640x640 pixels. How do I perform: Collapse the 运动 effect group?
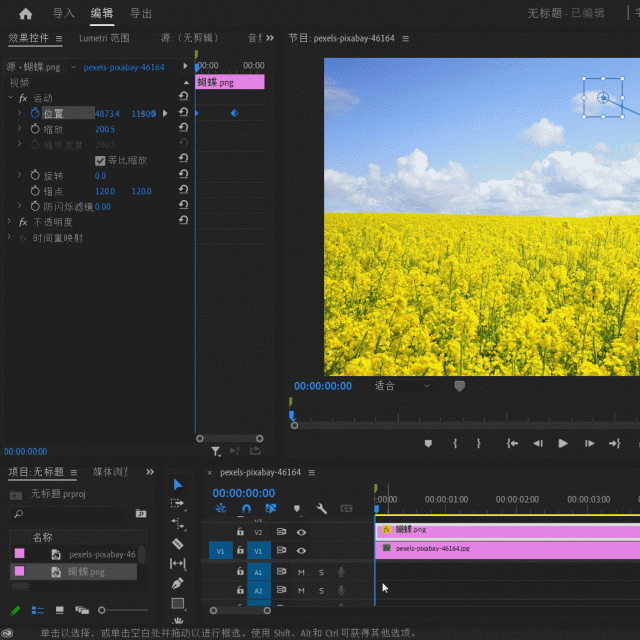pos(10,98)
